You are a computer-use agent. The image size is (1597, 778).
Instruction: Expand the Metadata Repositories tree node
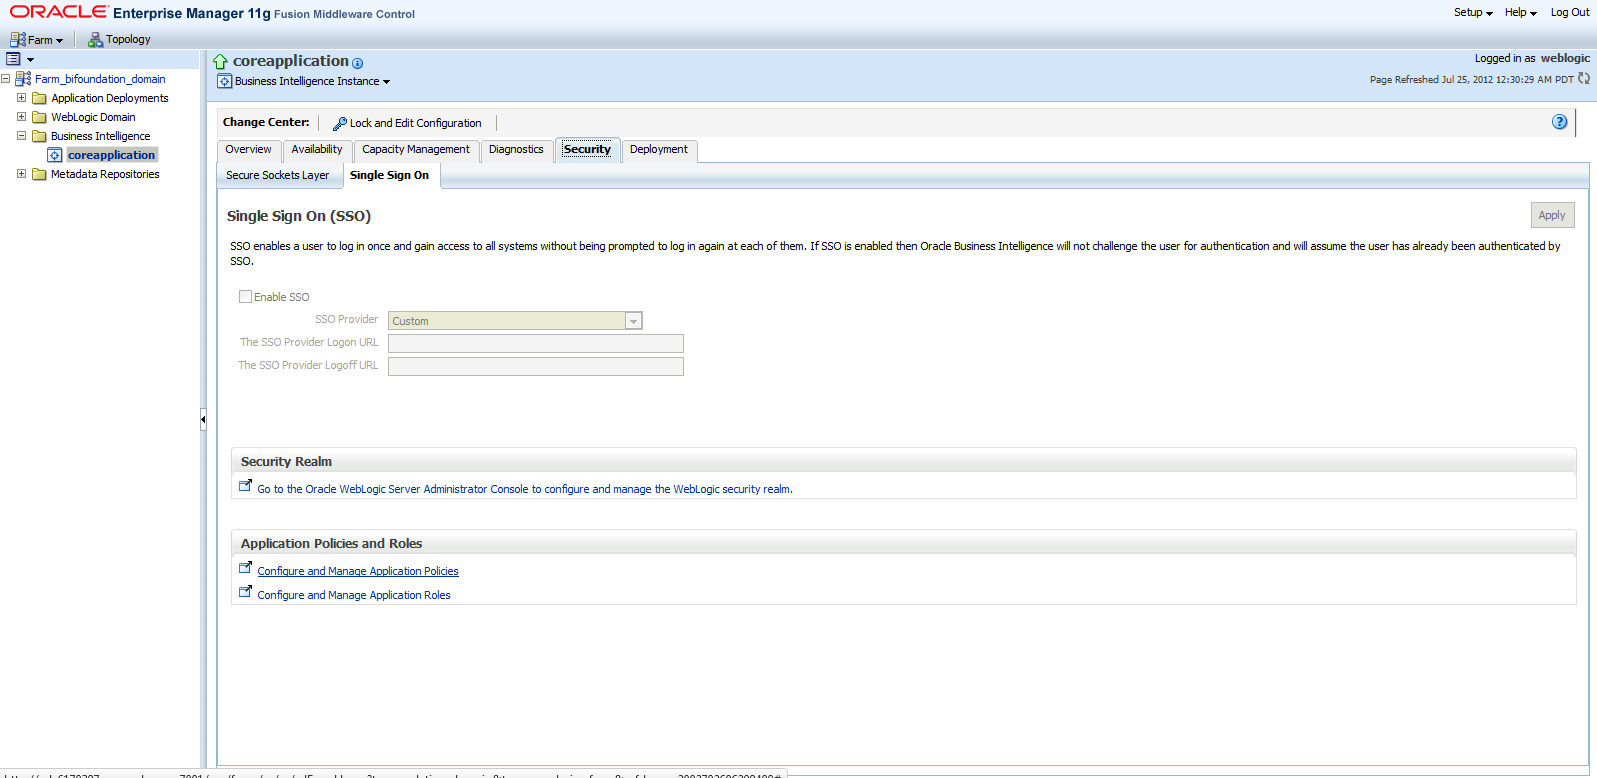click(21, 174)
